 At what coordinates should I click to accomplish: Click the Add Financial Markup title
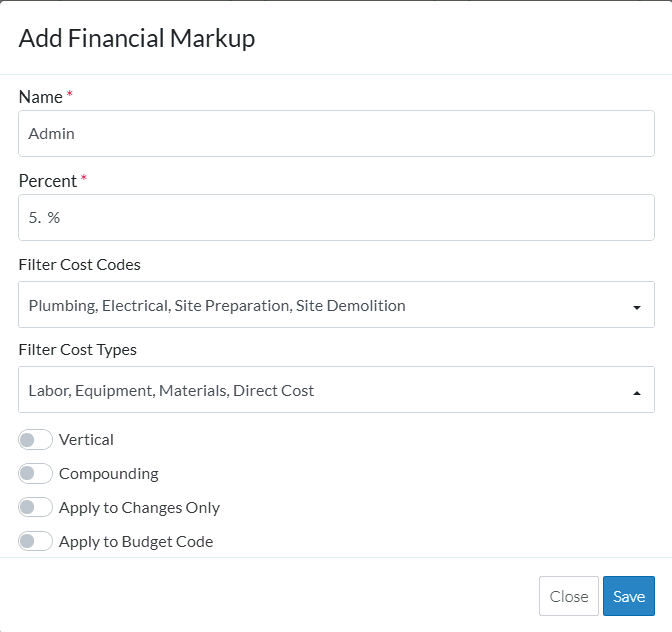point(137,39)
